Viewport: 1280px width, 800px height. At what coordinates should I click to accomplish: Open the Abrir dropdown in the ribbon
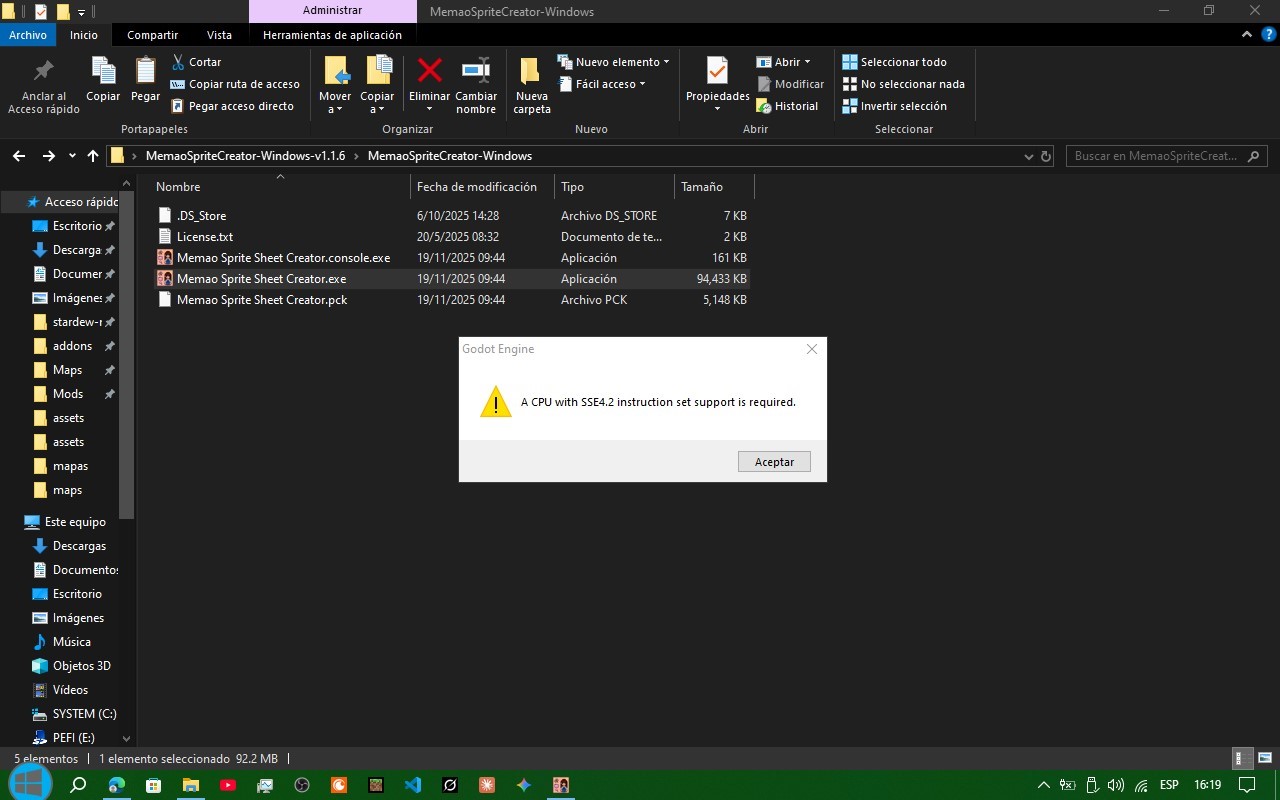(x=784, y=62)
